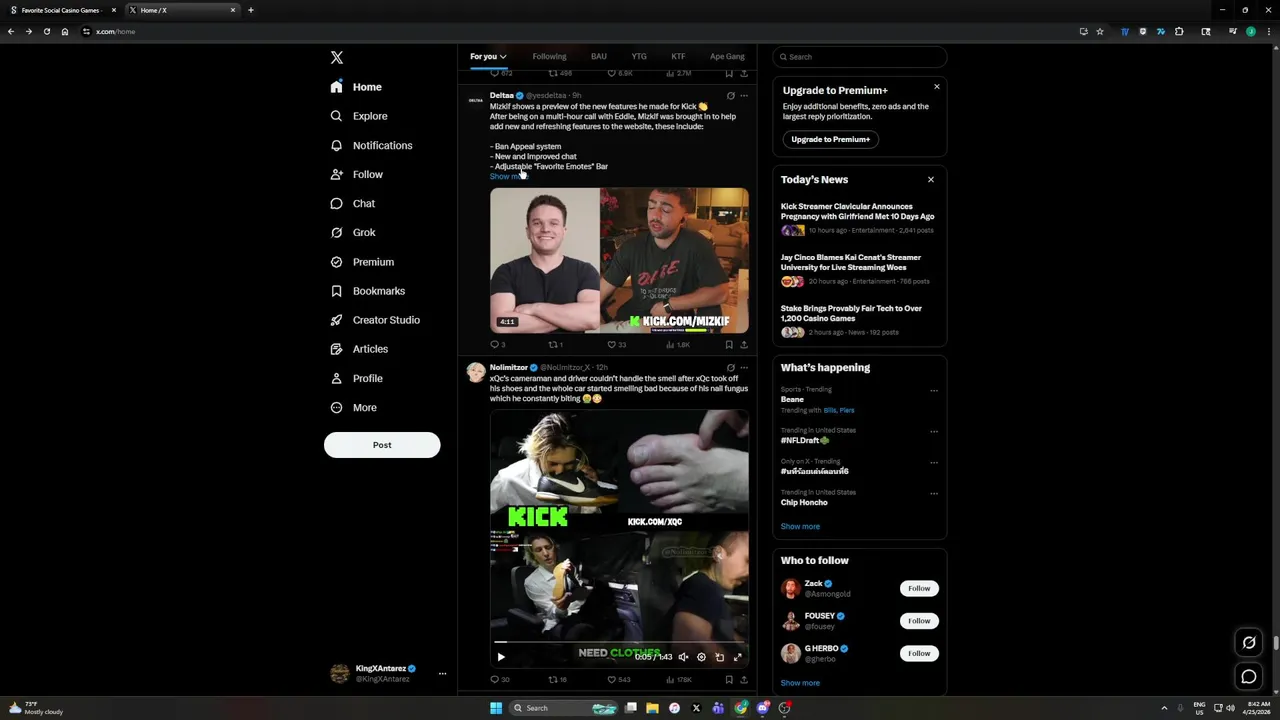This screenshot has height=720, width=1280.
Task: Toggle picture-in-picture on the xQc video
Action: coord(719,657)
